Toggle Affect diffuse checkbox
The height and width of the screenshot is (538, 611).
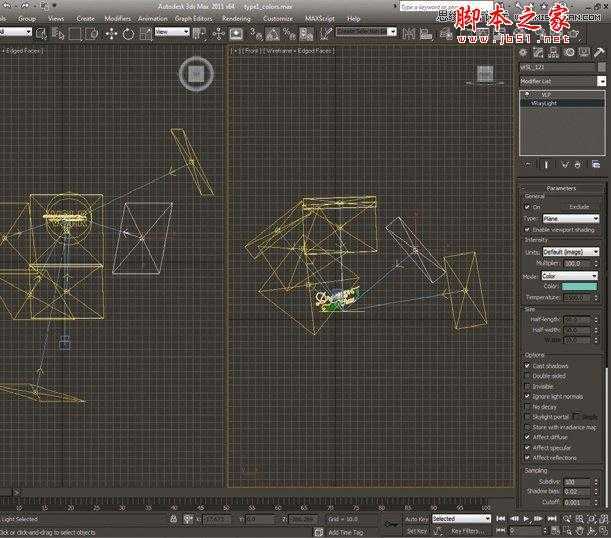527,437
